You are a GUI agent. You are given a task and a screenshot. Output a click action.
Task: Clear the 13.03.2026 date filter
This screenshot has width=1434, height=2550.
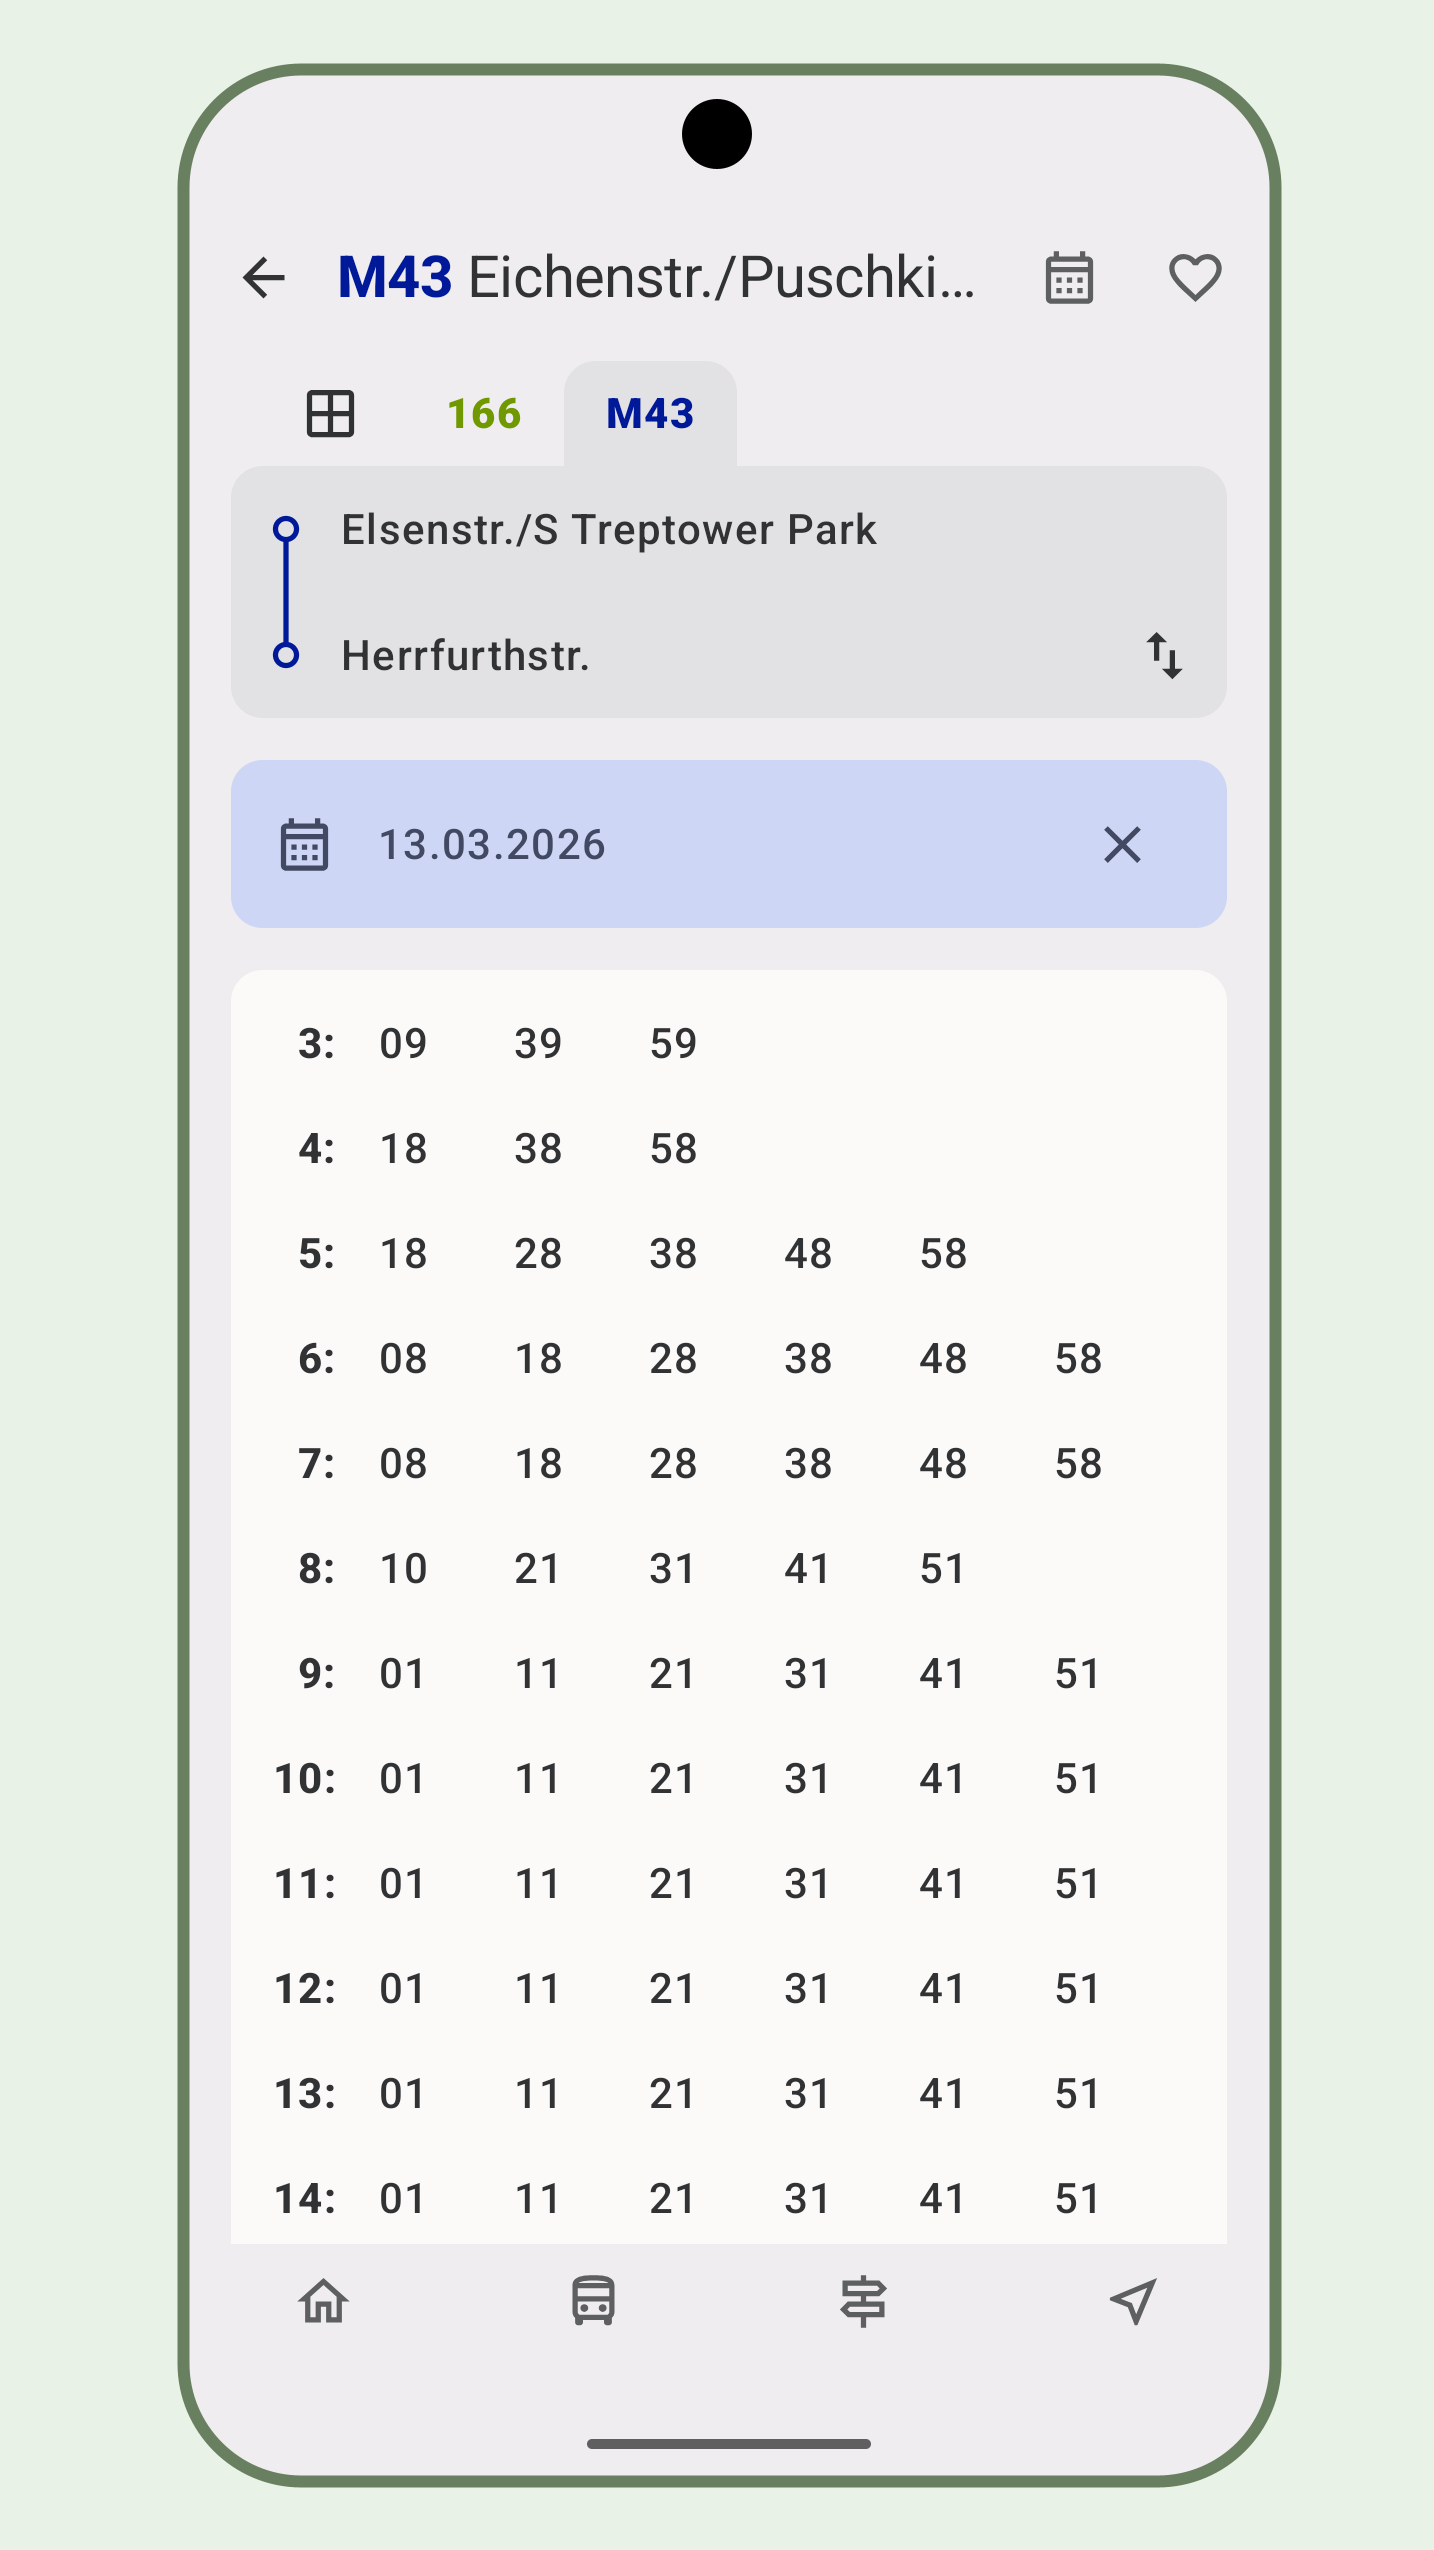[x=1122, y=845]
